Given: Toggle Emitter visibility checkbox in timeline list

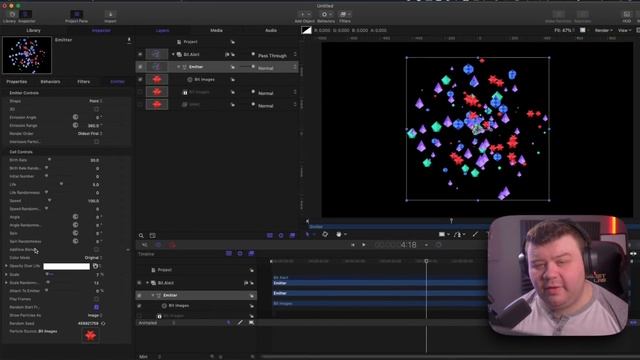Looking at the screenshot, I should pyautogui.click(x=139, y=295).
